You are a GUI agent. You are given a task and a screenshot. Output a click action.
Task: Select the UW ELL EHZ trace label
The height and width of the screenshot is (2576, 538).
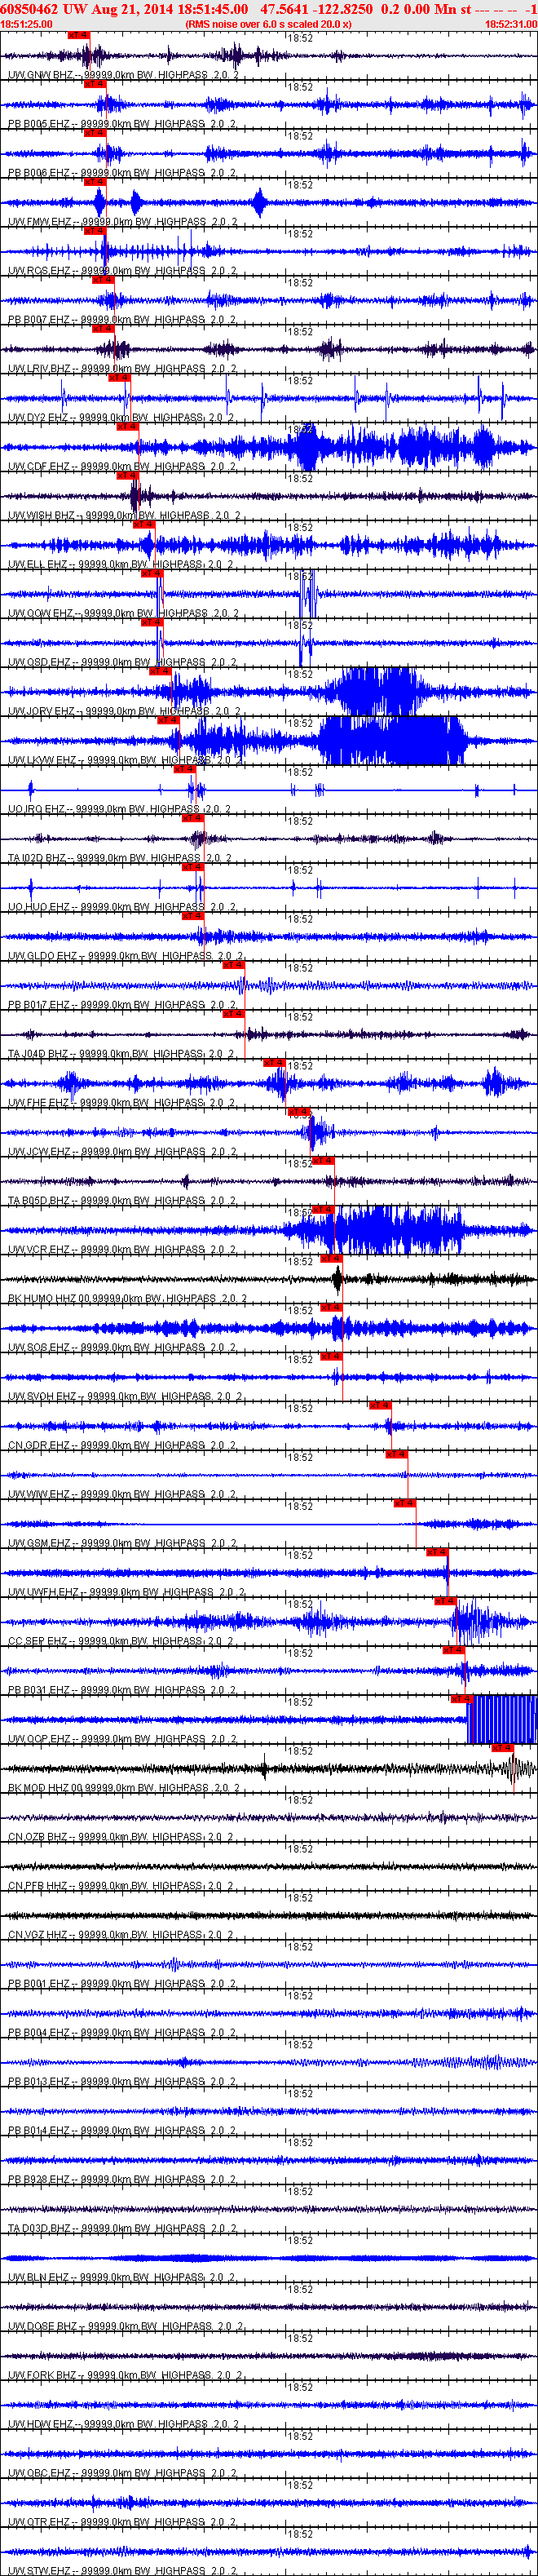pyautogui.click(x=123, y=565)
